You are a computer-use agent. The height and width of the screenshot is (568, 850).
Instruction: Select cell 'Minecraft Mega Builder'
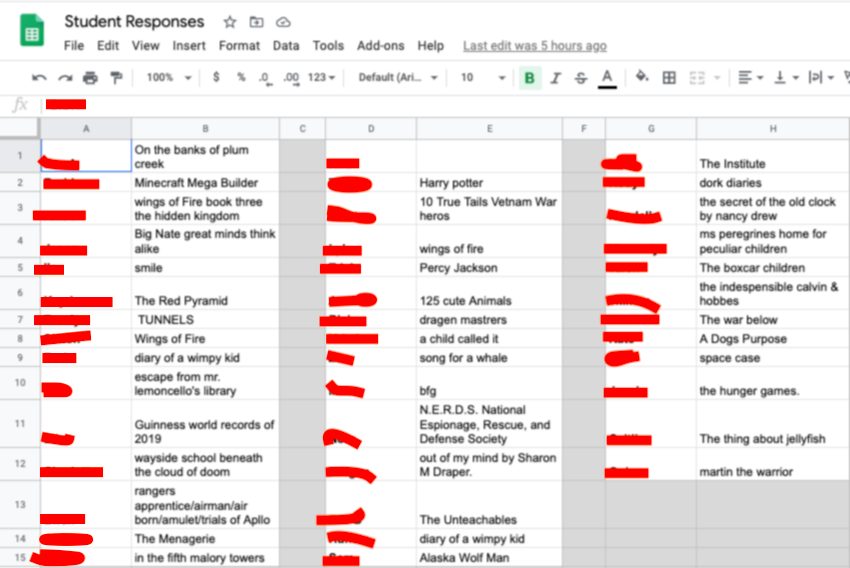[205, 183]
